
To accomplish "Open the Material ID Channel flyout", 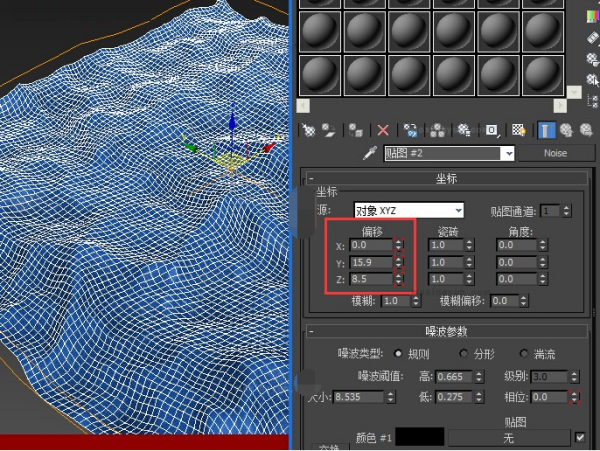I will (x=492, y=130).
